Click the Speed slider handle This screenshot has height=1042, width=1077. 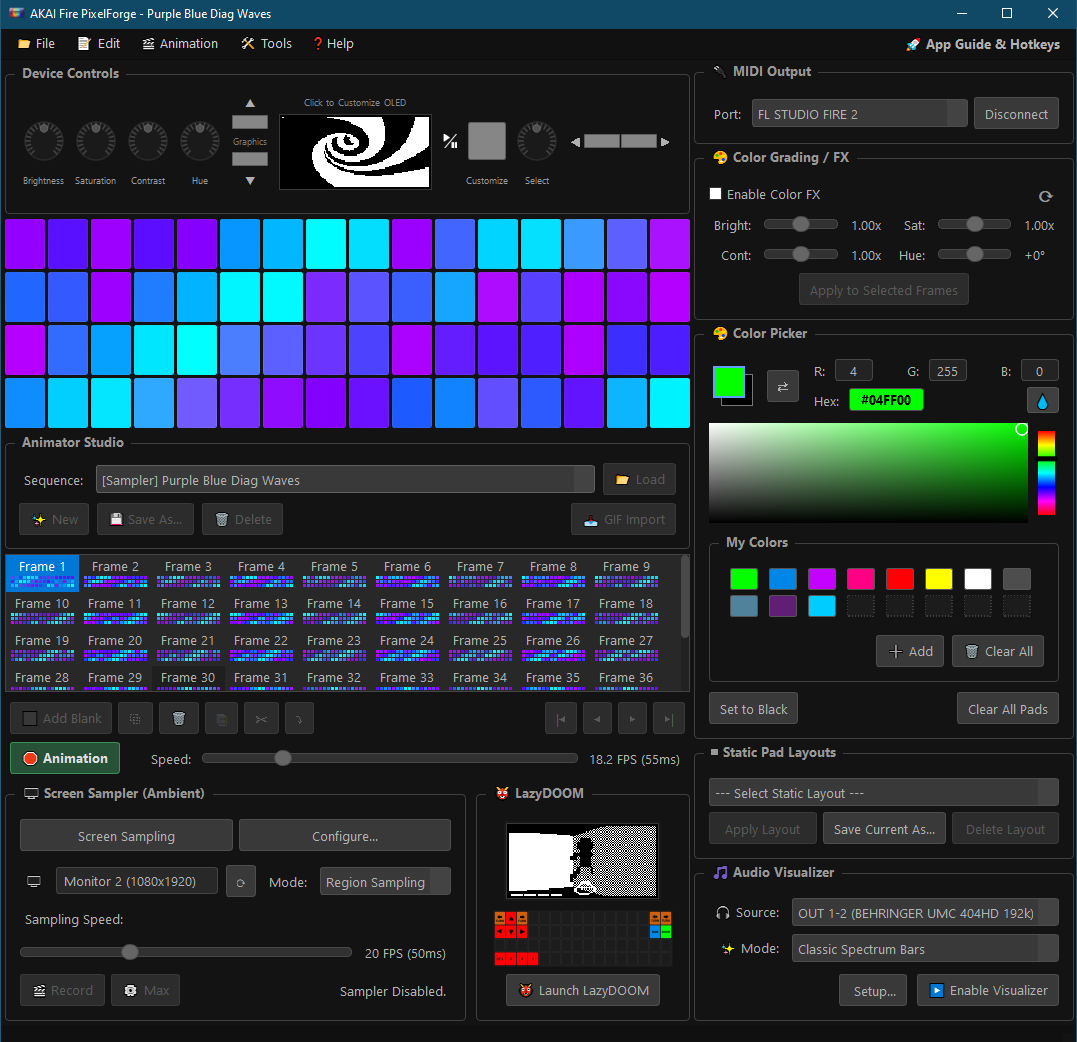282,758
